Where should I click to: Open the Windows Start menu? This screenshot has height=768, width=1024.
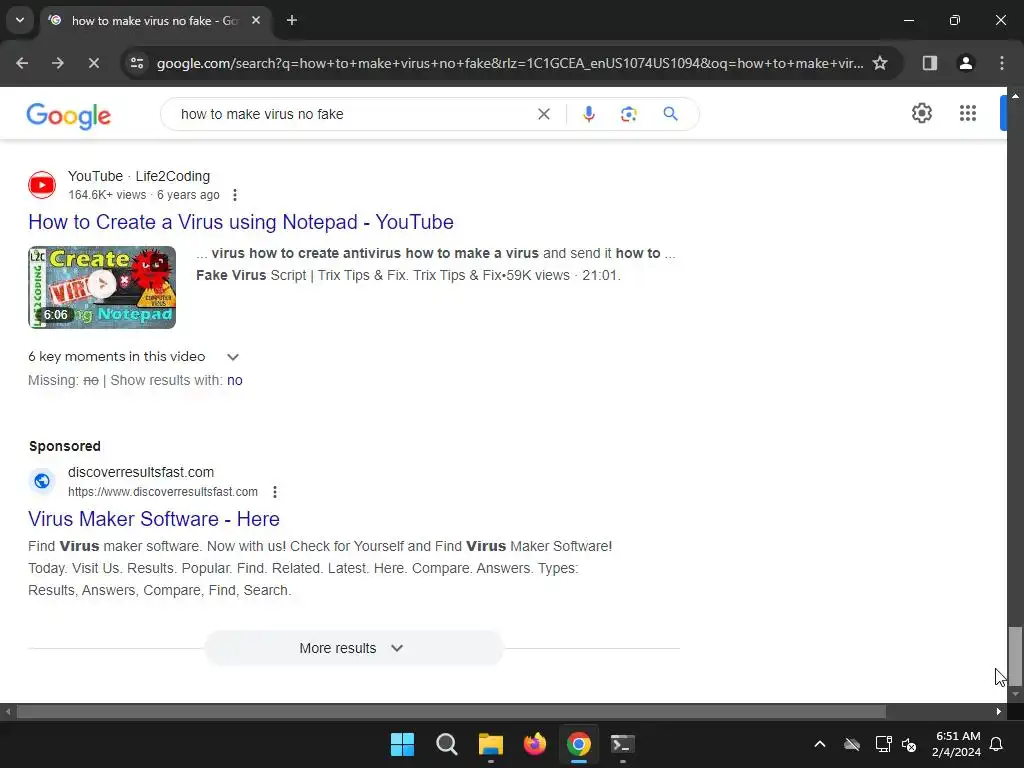coord(402,744)
